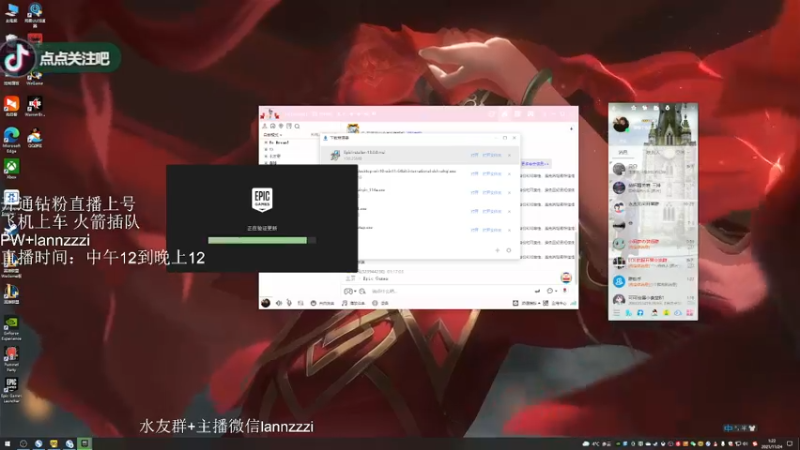Open app center icon in voice chat bar
This screenshot has width=800, height=450.
555,303
